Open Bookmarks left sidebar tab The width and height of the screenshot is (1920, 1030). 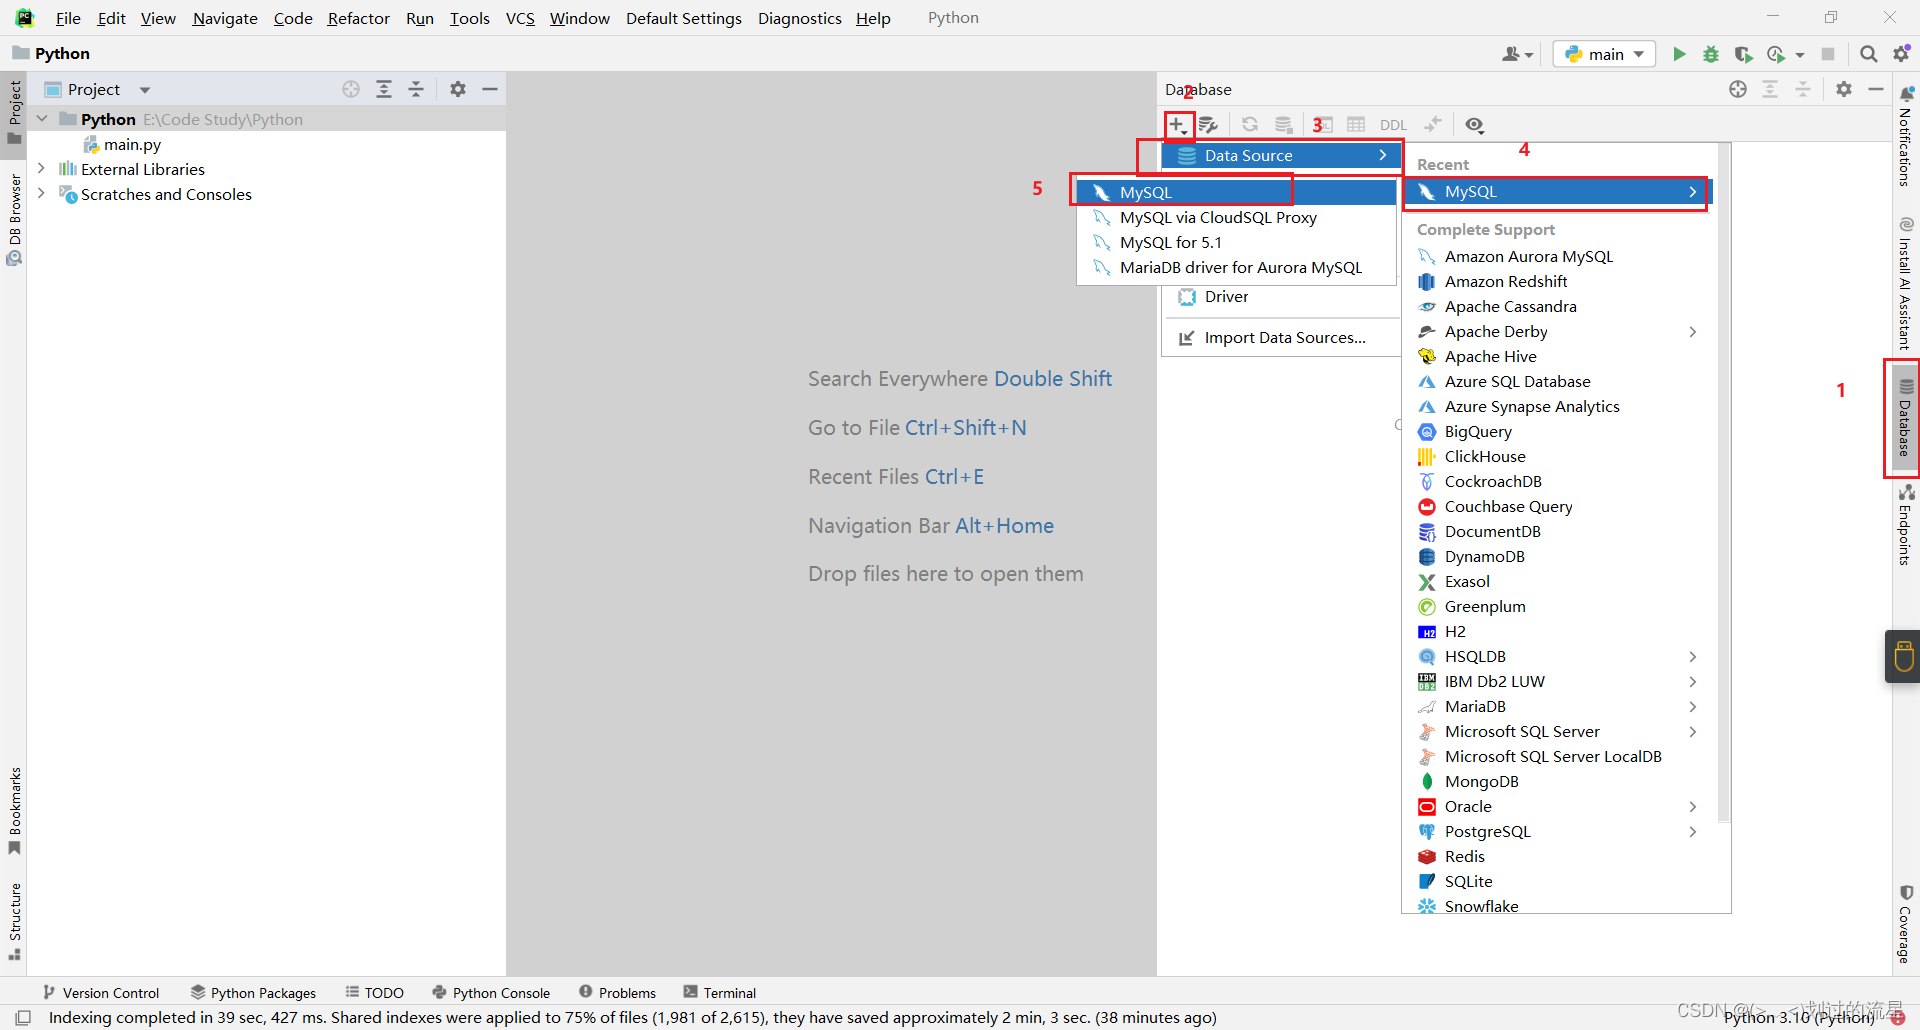[x=14, y=811]
